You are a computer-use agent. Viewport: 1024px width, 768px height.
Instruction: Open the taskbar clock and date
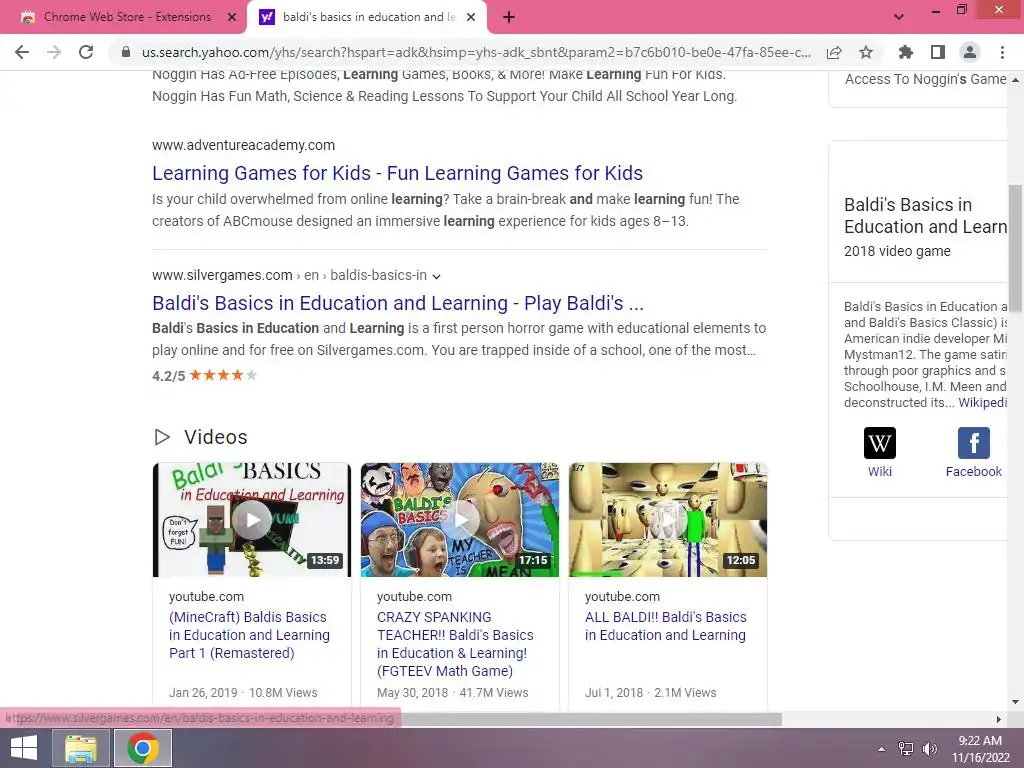[x=980, y=749]
